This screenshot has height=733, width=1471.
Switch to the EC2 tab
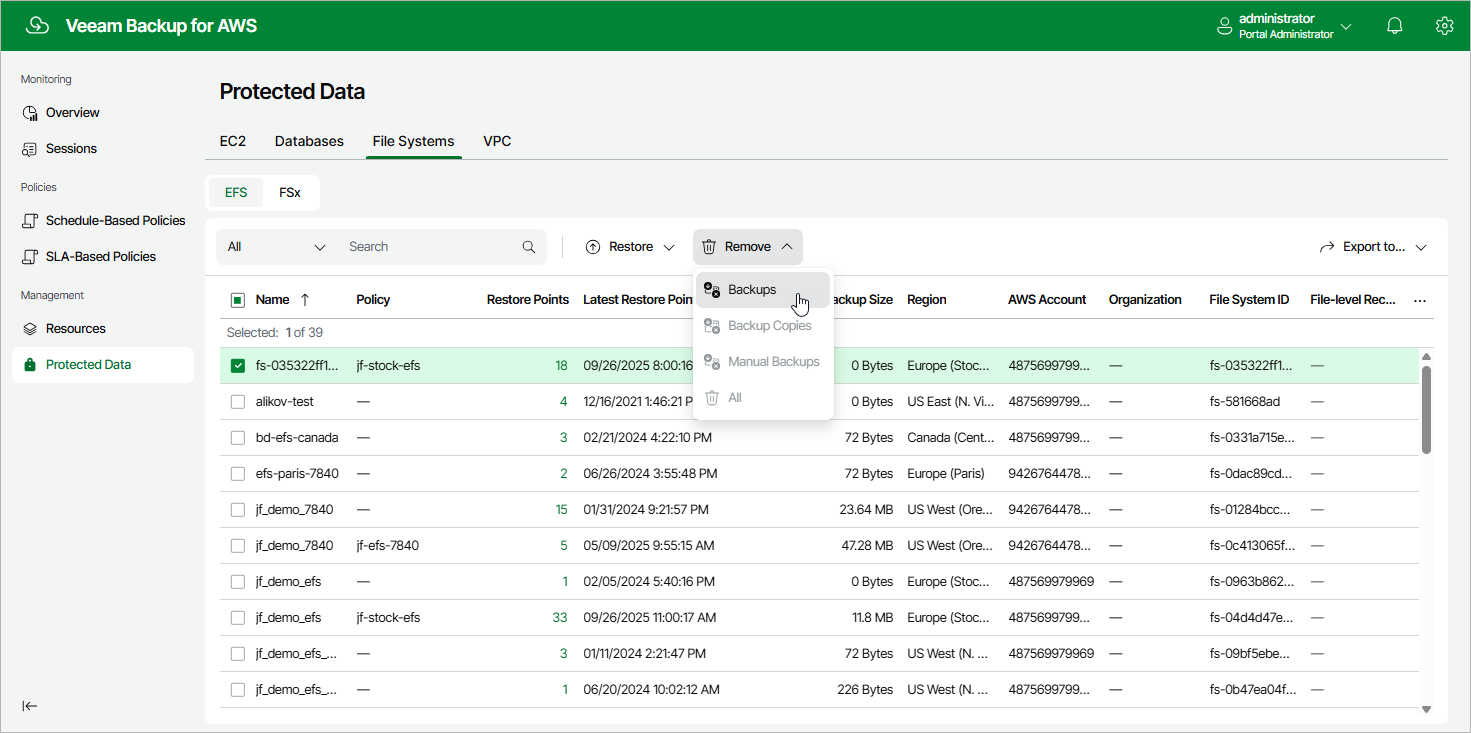pos(233,141)
